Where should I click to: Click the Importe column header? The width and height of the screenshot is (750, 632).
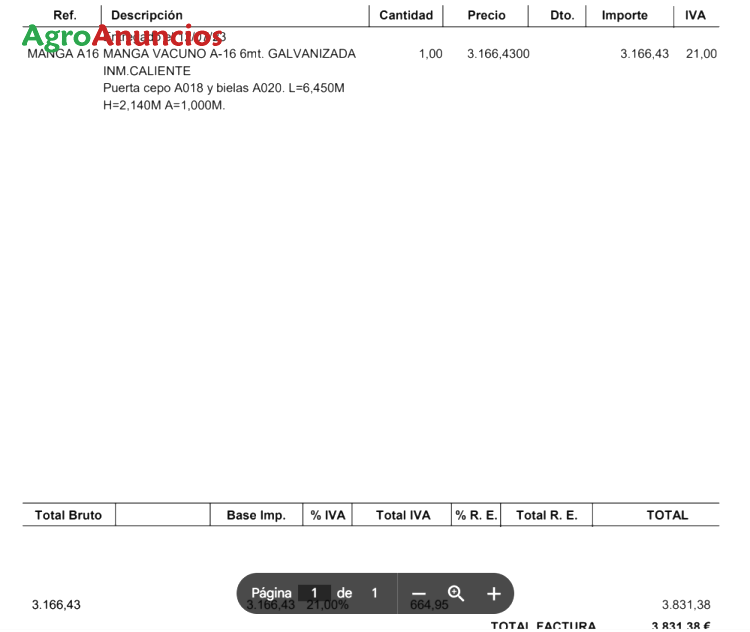click(x=624, y=15)
